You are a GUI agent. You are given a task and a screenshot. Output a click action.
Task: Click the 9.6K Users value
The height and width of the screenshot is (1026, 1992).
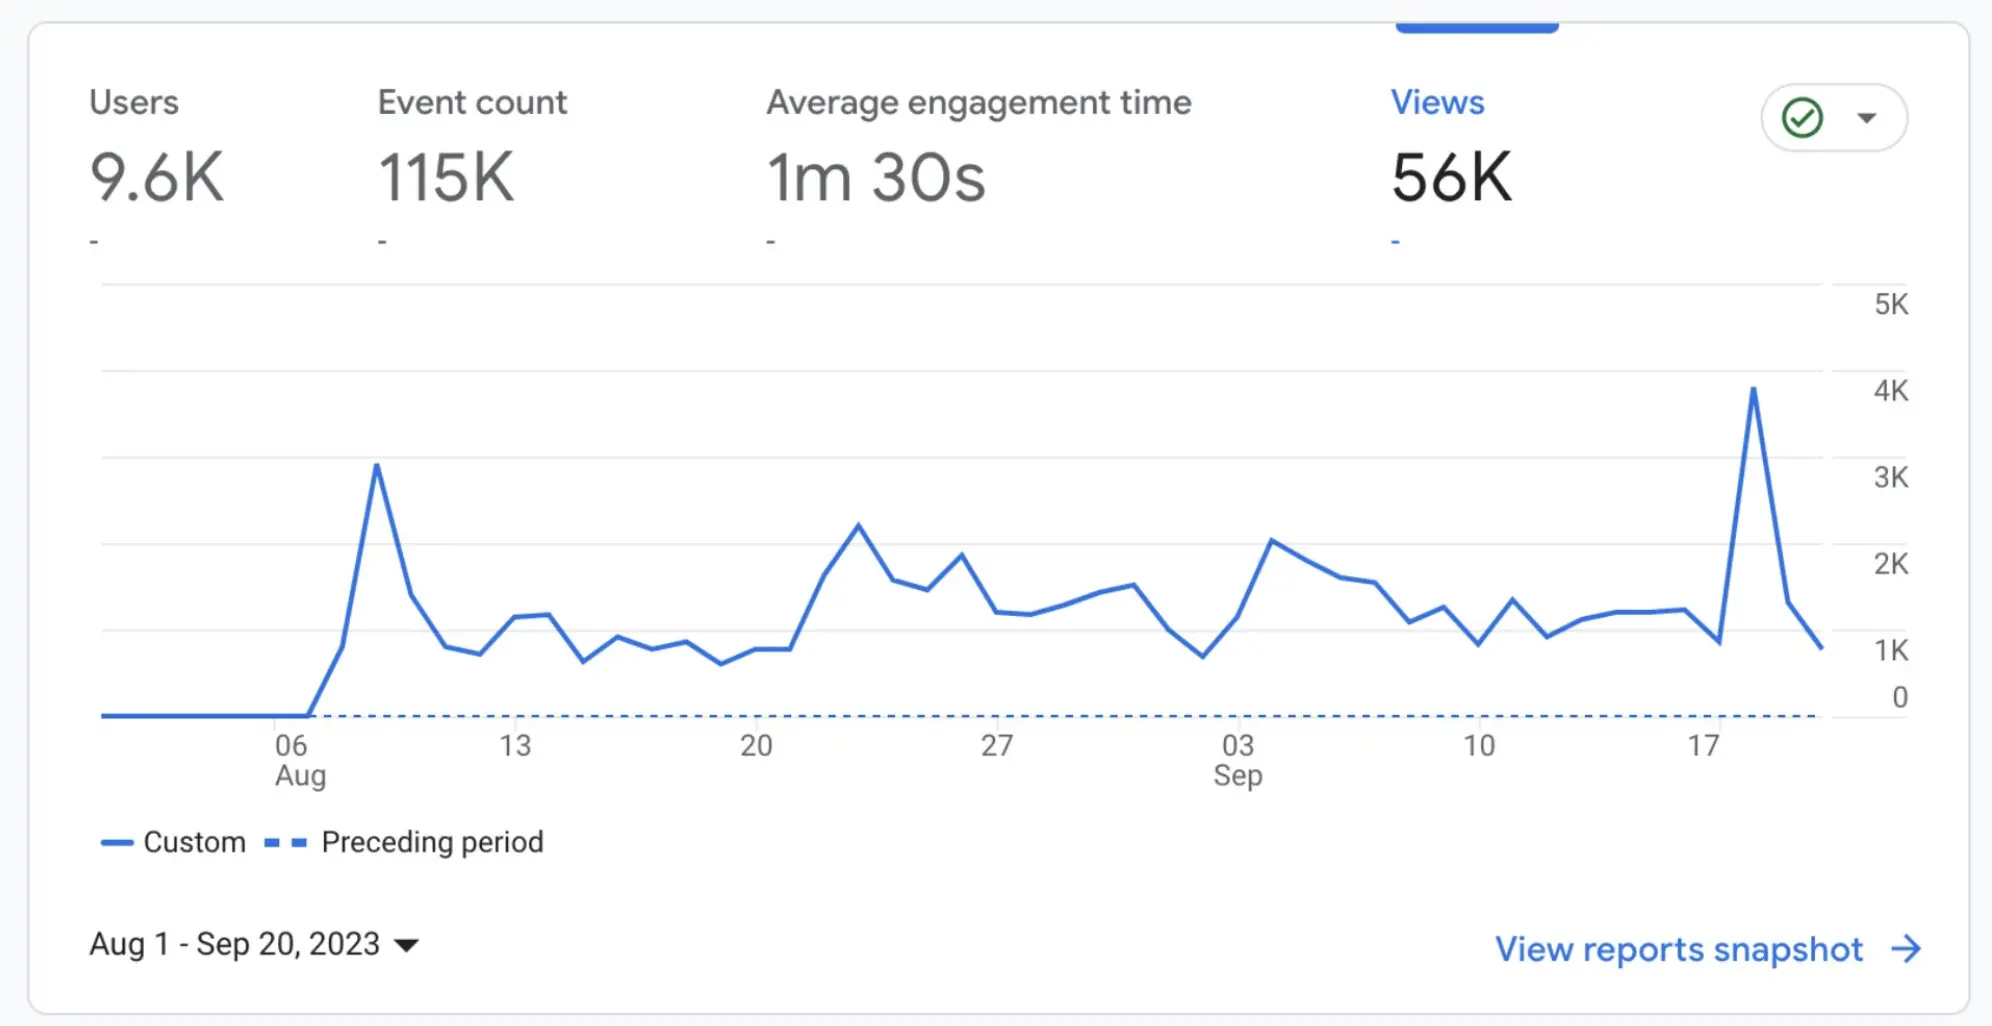point(157,178)
